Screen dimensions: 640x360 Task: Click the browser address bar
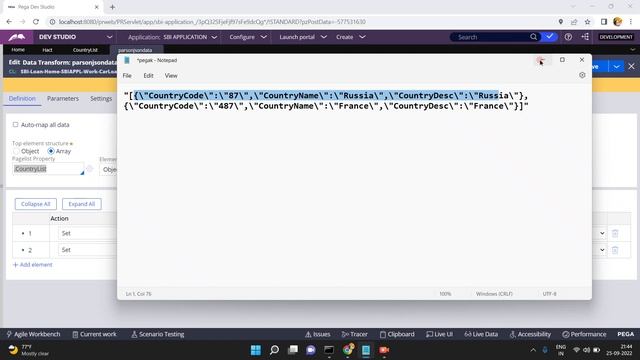302,22
